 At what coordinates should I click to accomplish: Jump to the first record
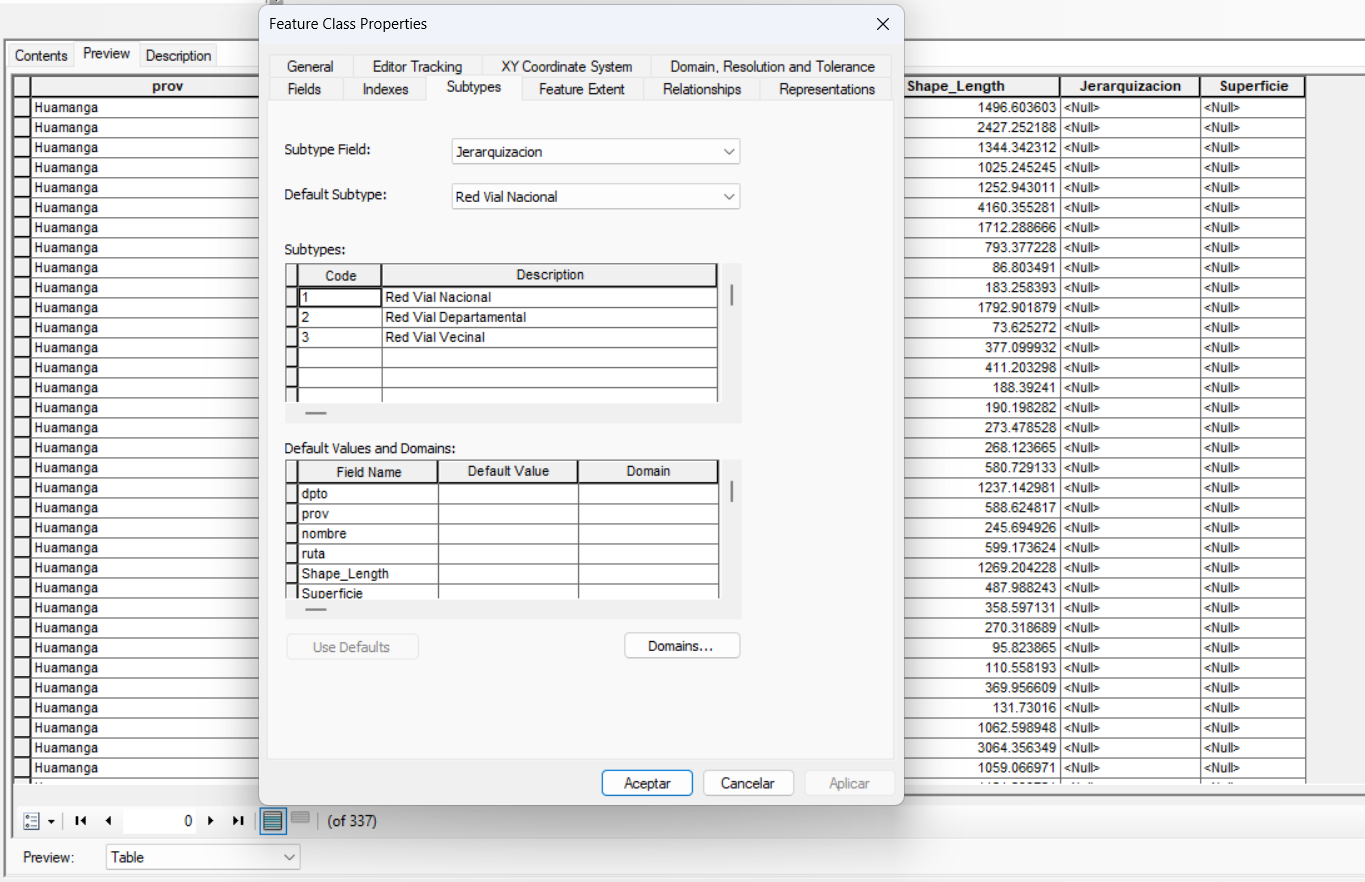(x=81, y=821)
